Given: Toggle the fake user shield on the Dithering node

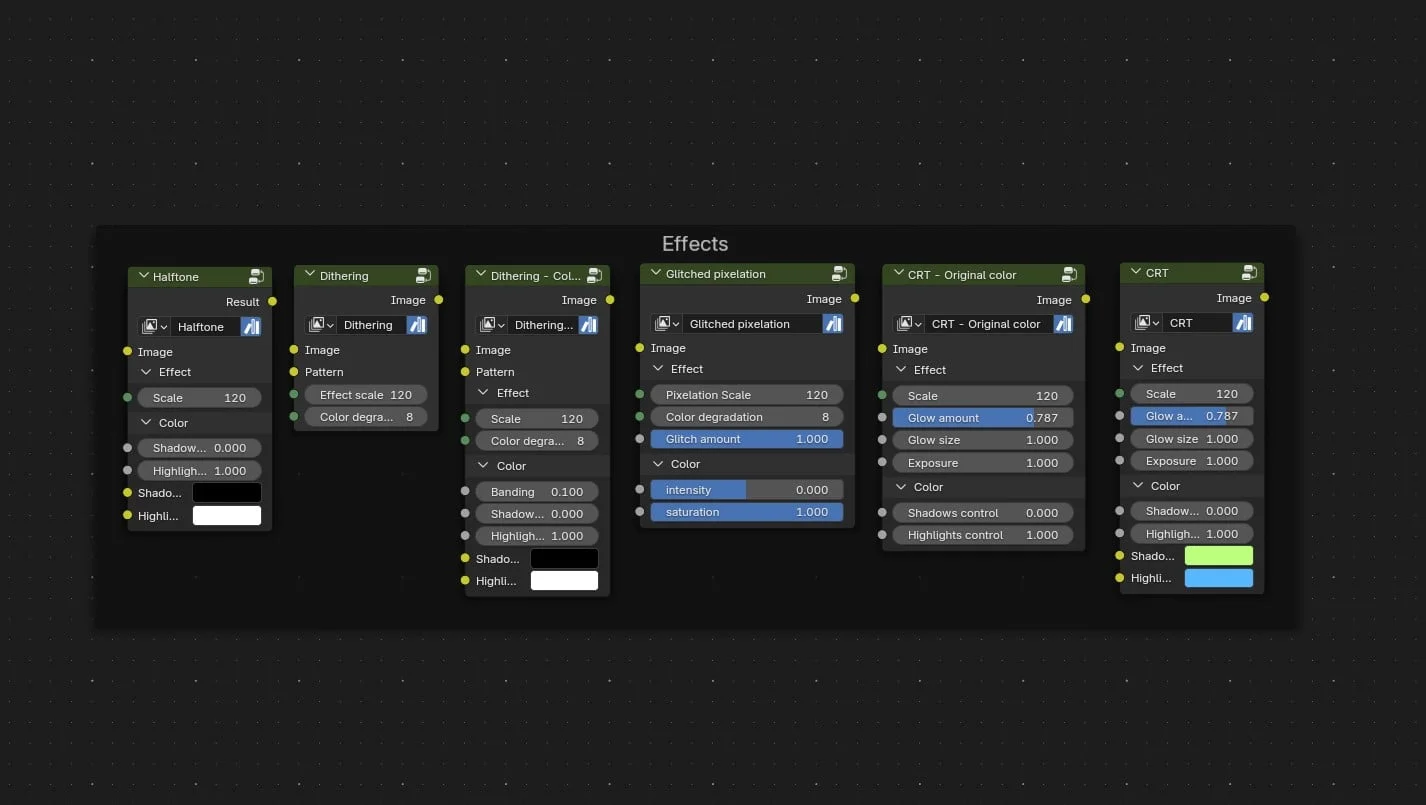Looking at the screenshot, I should tap(417, 324).
